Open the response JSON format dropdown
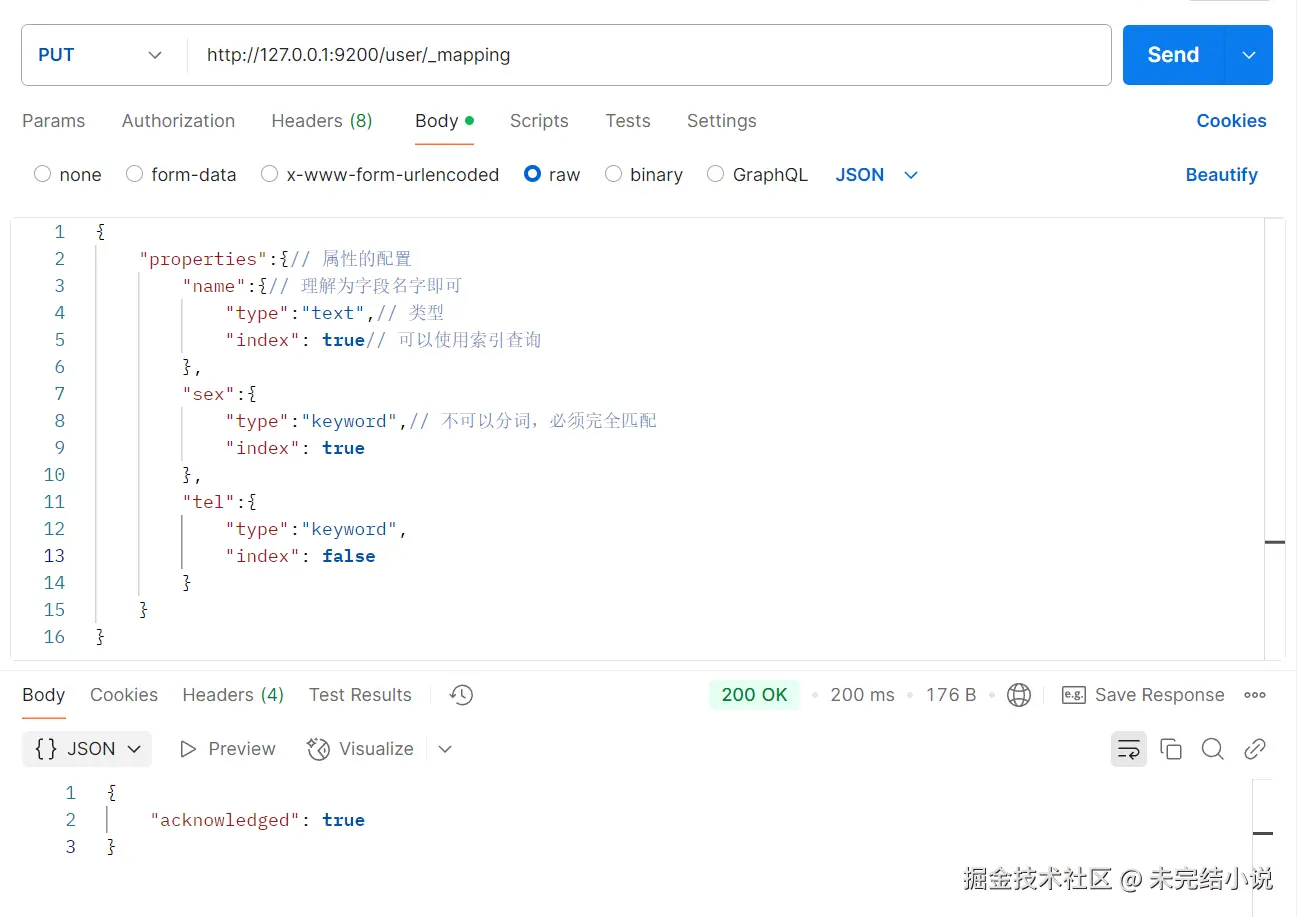 (87, 749)
